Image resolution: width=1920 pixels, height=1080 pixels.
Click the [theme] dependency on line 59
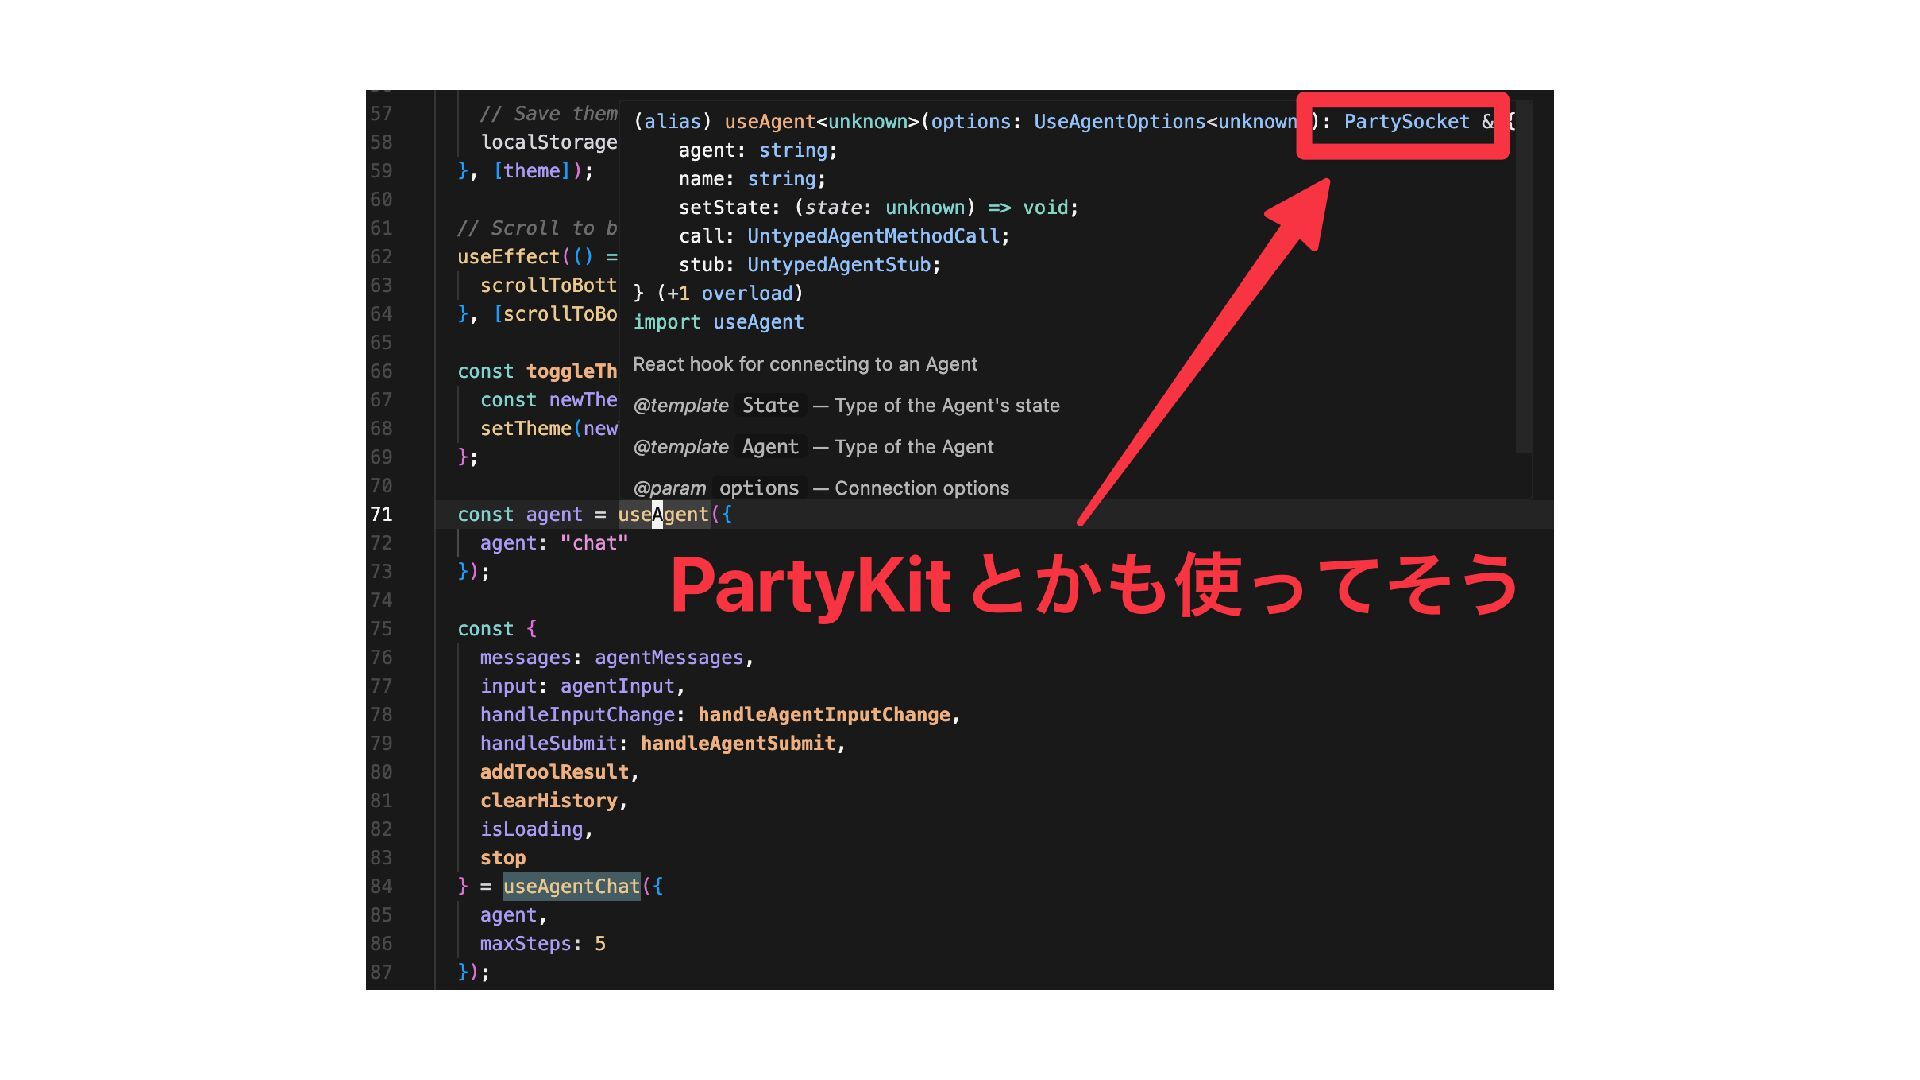(x=531, y=171)
